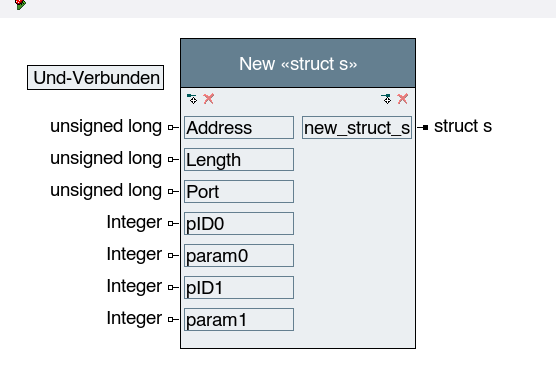This screenshot has height=389, width=556.
Task: Click the Address field box
Action: click(x=239, y=127)
